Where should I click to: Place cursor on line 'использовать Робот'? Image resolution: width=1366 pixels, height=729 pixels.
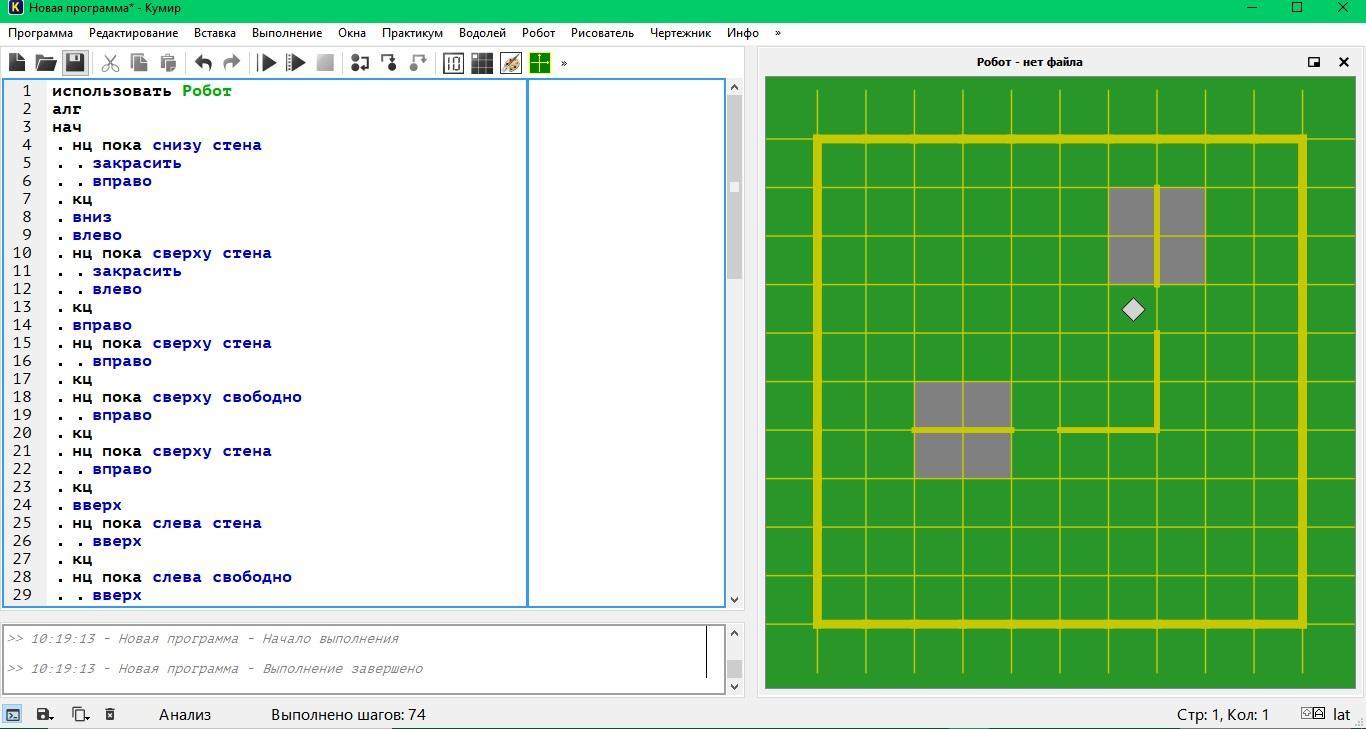[142, 91]
